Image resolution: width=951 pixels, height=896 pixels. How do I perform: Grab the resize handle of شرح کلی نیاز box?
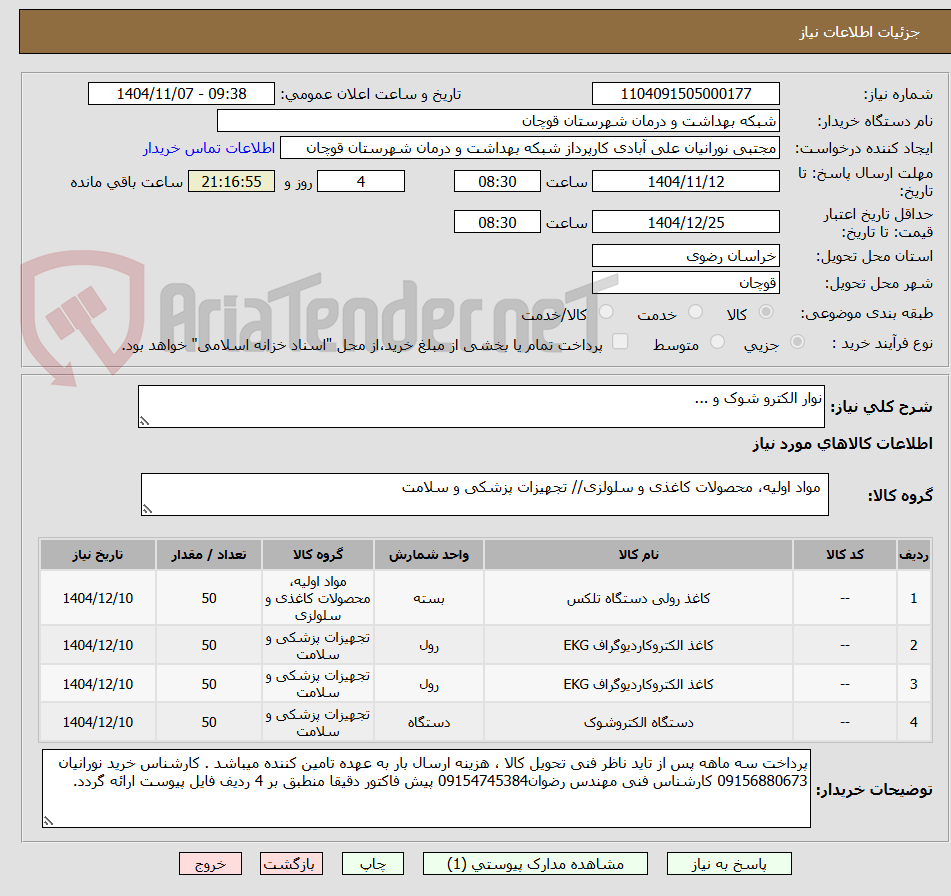[x=144, y=421]
